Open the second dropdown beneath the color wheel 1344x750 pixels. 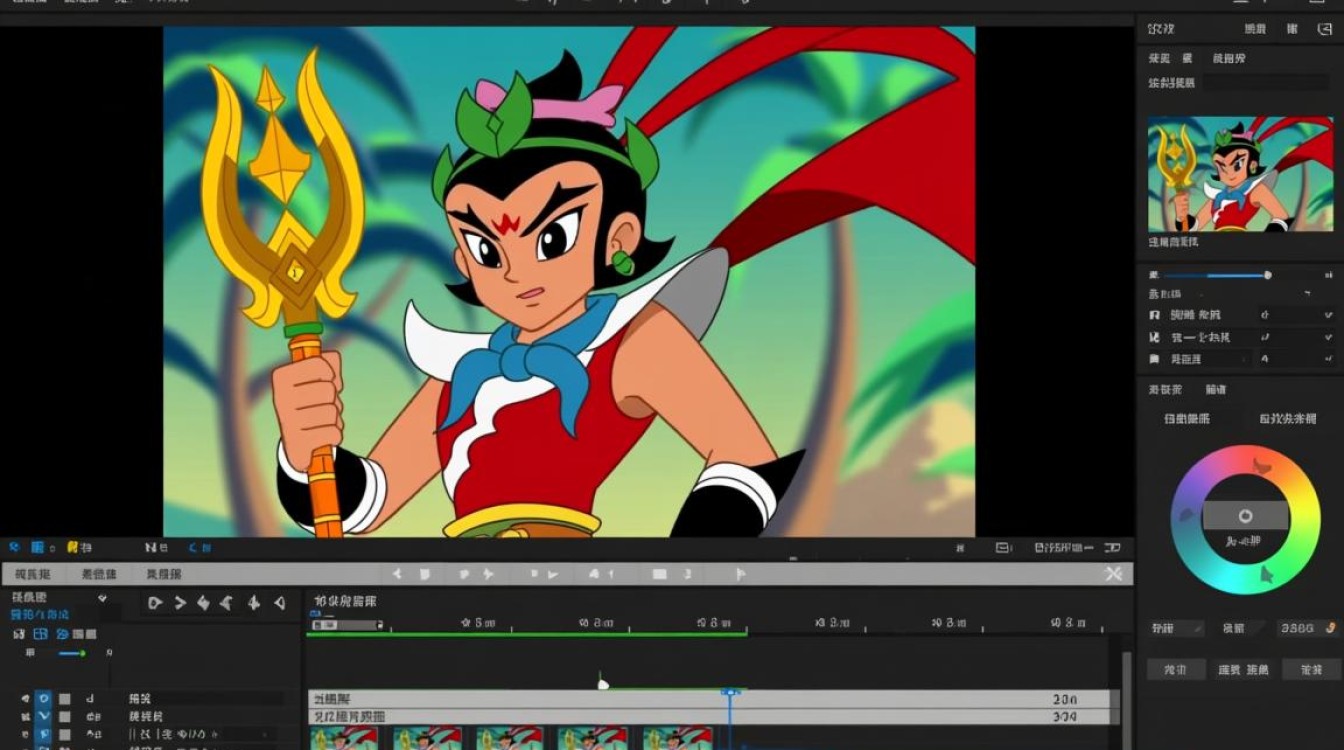click(x=1243, y=628)
